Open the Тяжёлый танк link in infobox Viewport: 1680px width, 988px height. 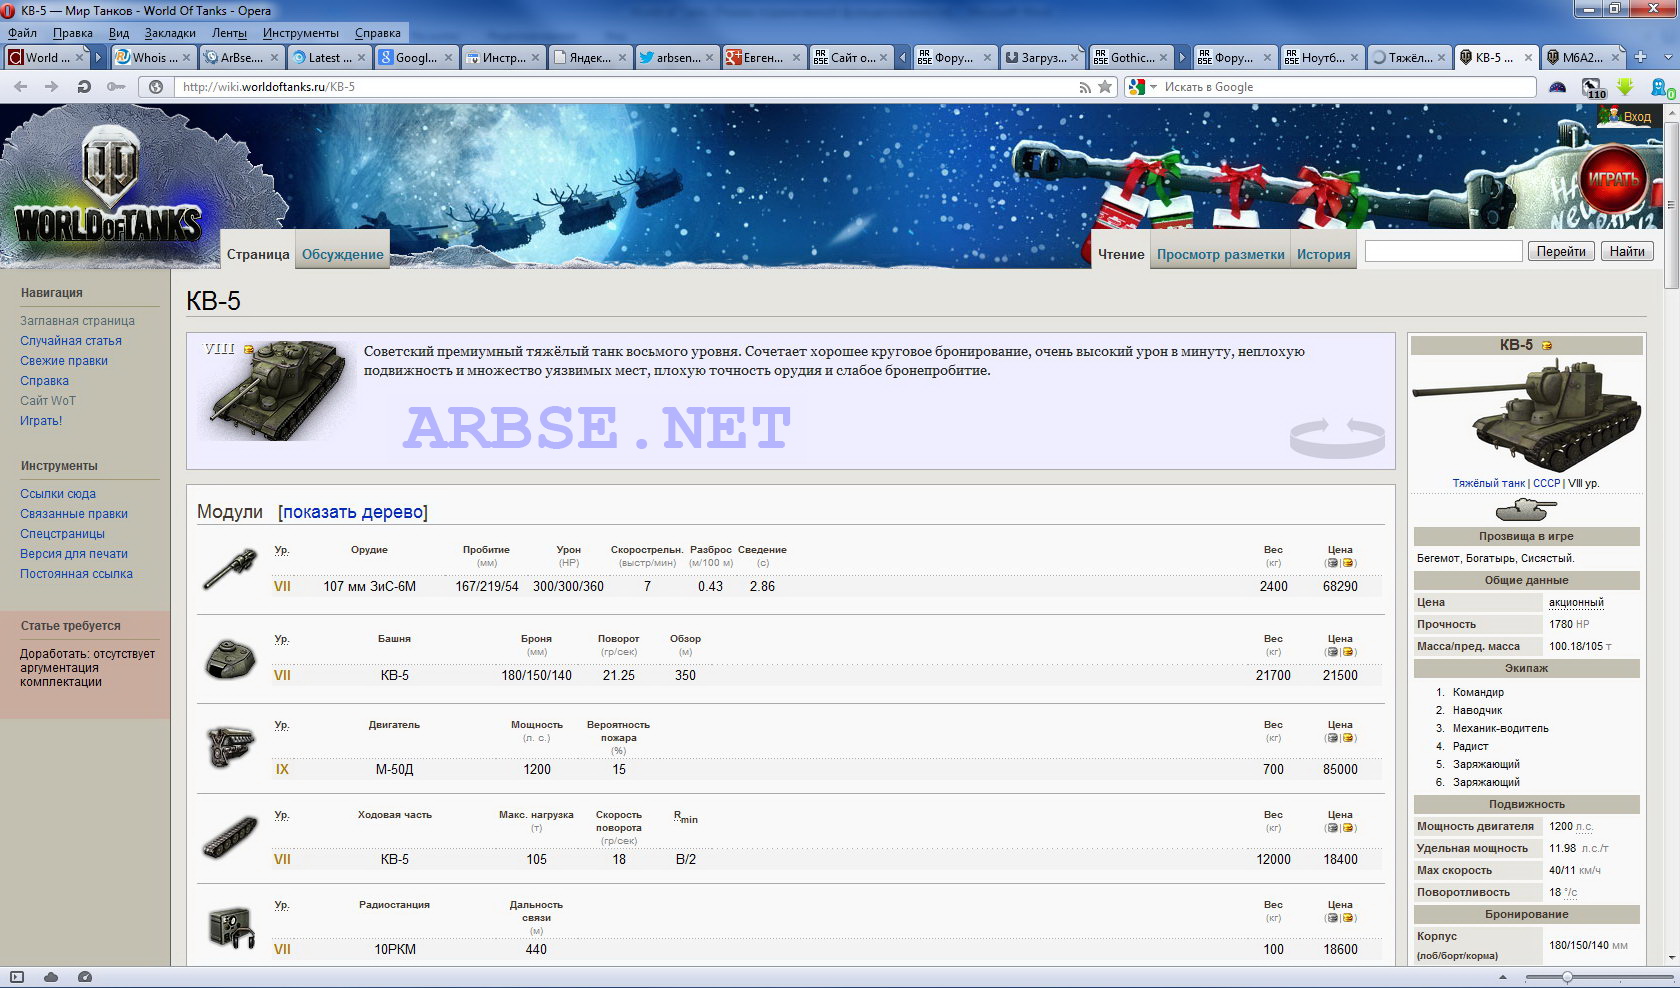point(1489,483)
